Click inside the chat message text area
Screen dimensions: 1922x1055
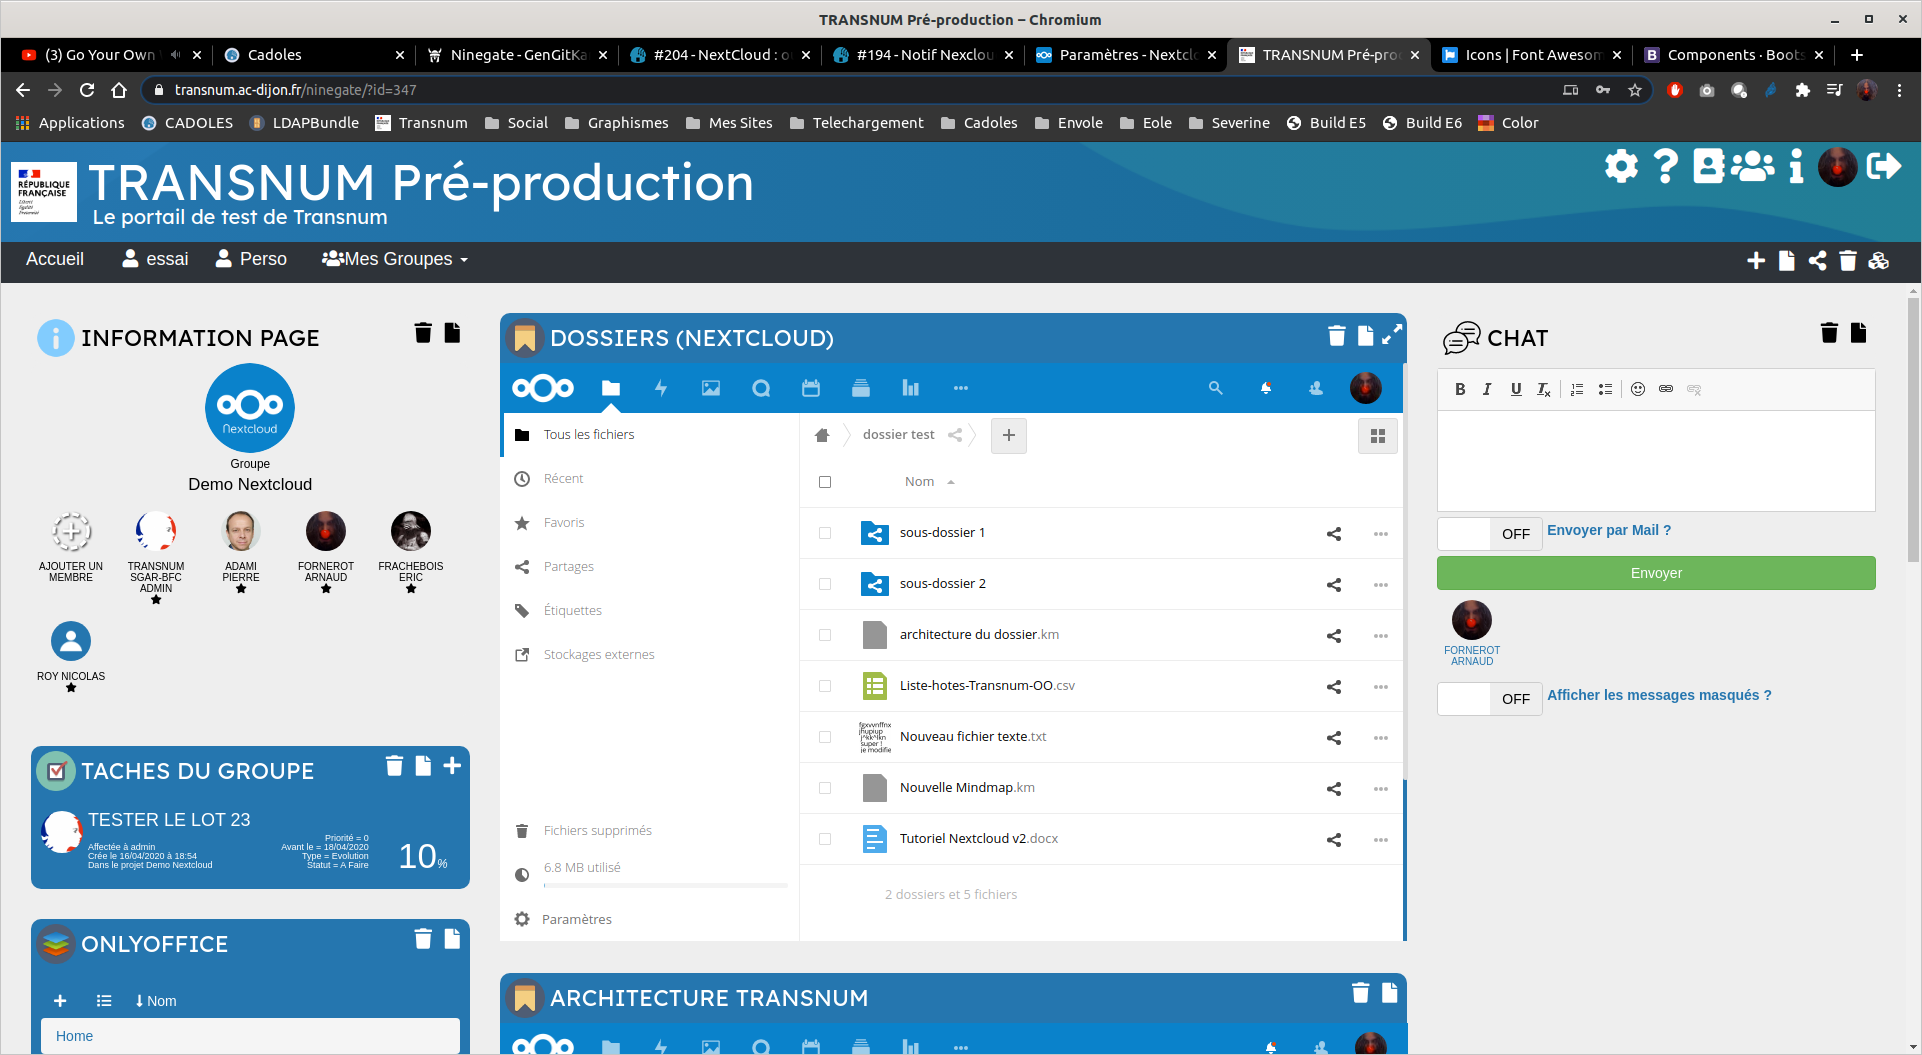pos(1655,460)
